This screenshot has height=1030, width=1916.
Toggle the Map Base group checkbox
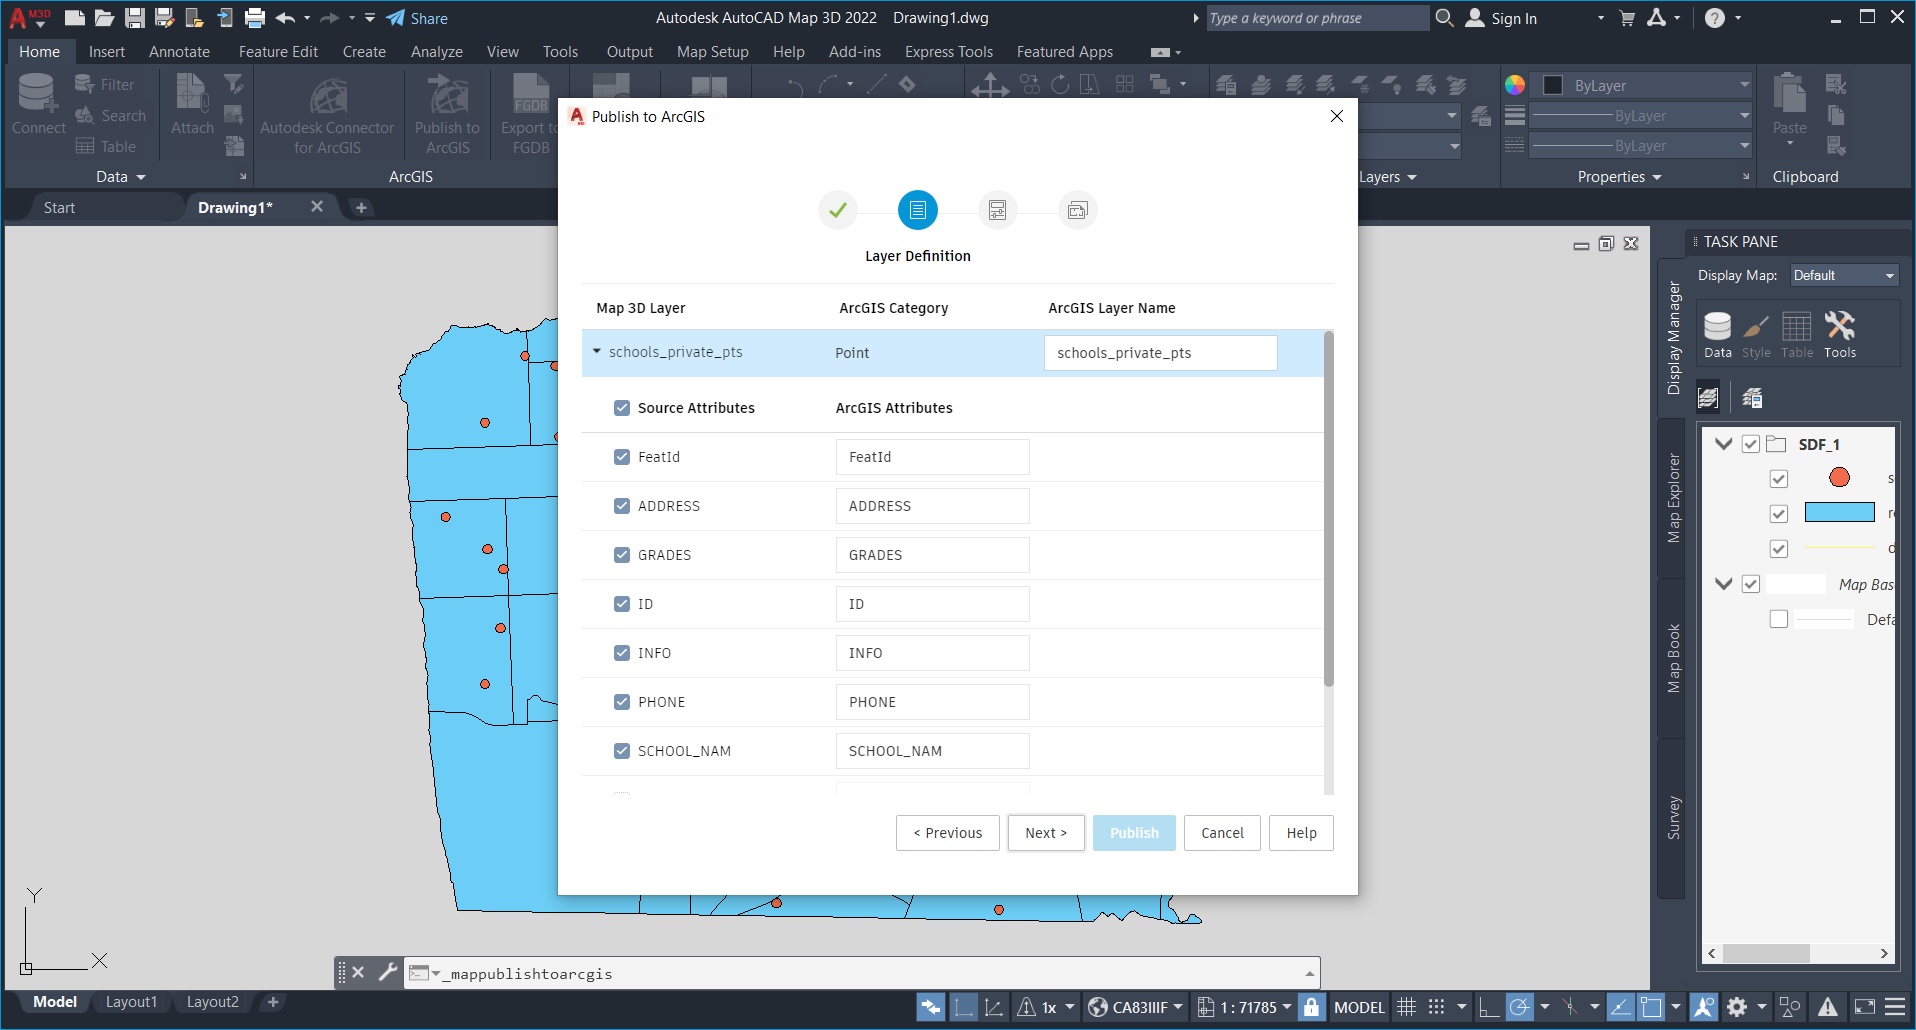(x=1751, y=584)
